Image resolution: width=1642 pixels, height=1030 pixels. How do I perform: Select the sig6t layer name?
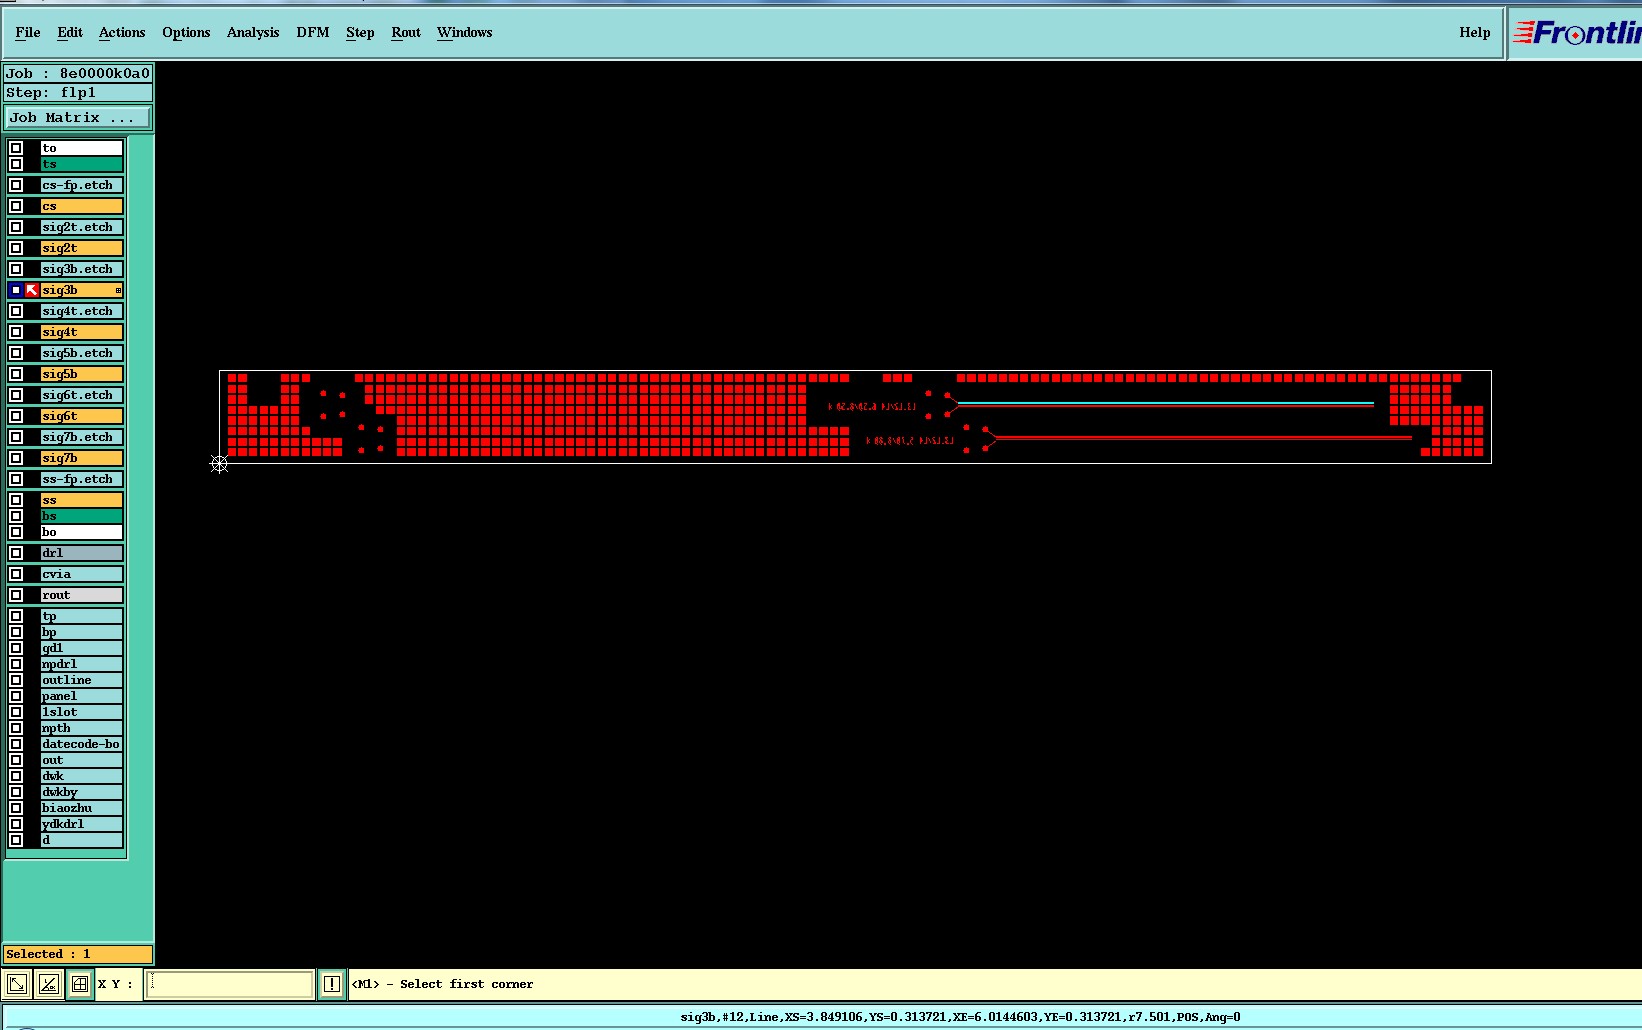click(82, 416)
